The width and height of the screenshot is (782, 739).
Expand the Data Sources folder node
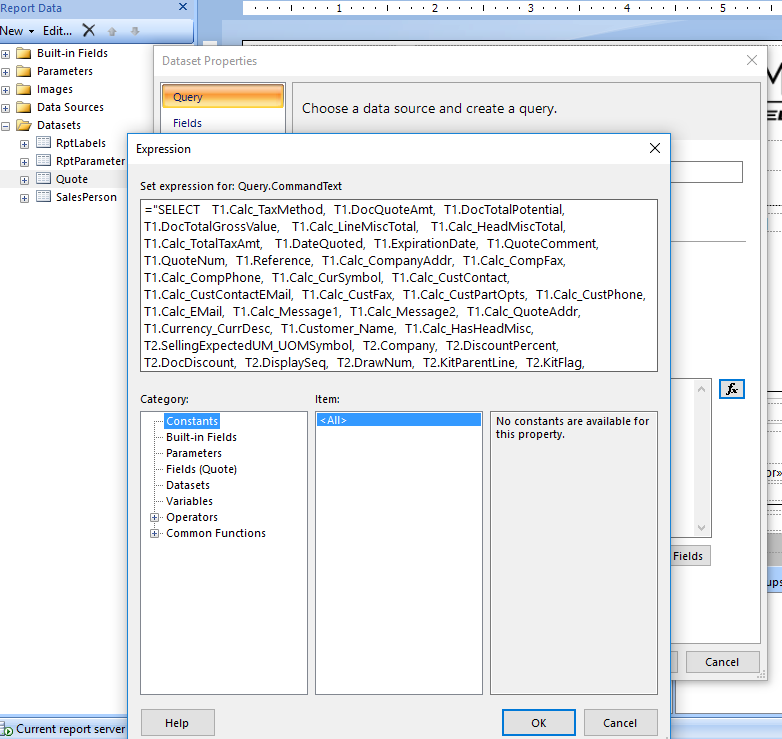5,108
